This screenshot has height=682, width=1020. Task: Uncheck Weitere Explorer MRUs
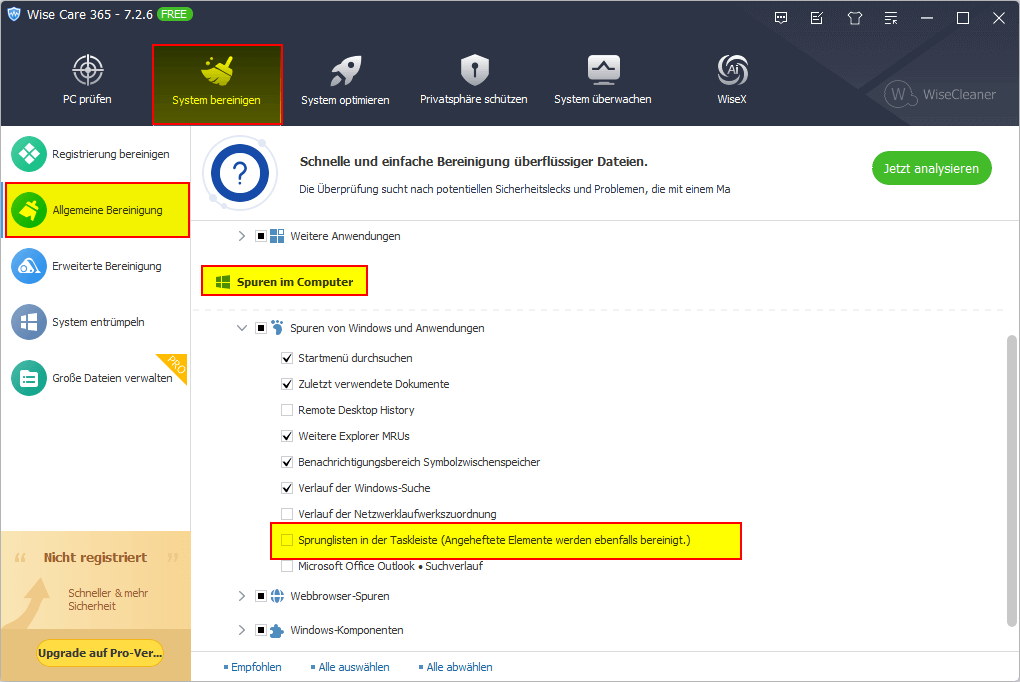(x=287, y=436)
